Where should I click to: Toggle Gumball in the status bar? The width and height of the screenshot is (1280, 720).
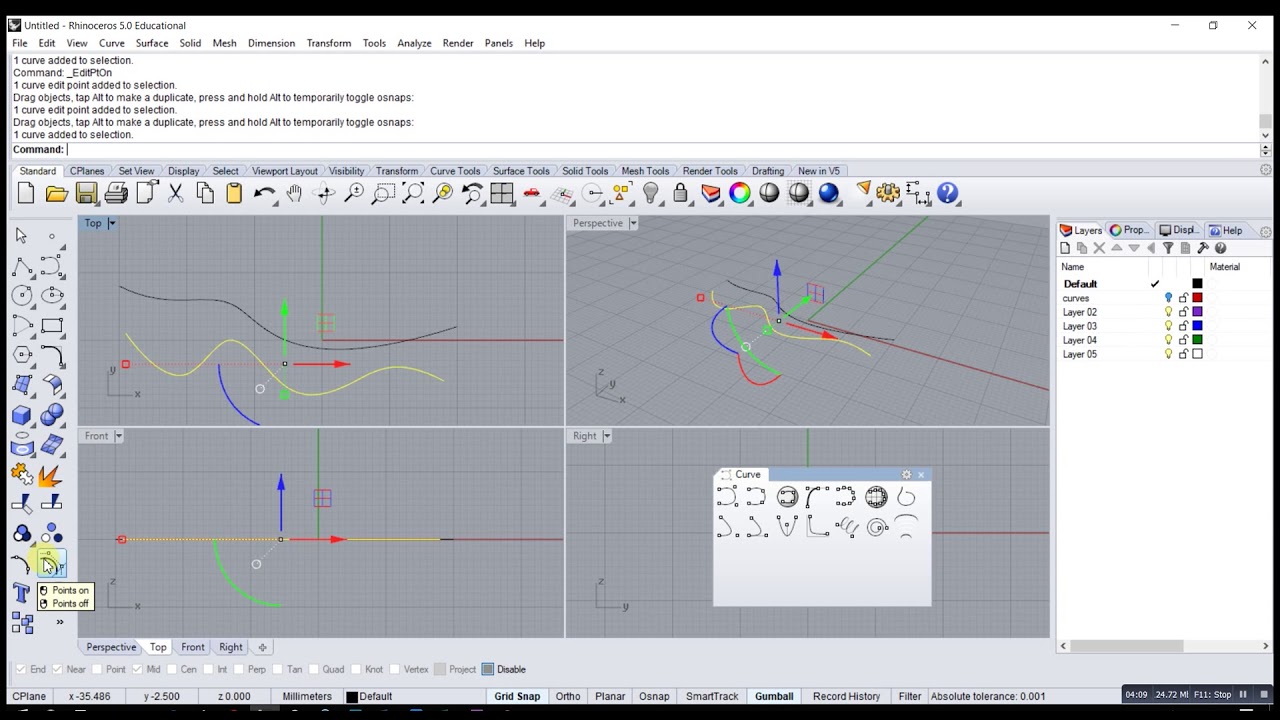774,696
